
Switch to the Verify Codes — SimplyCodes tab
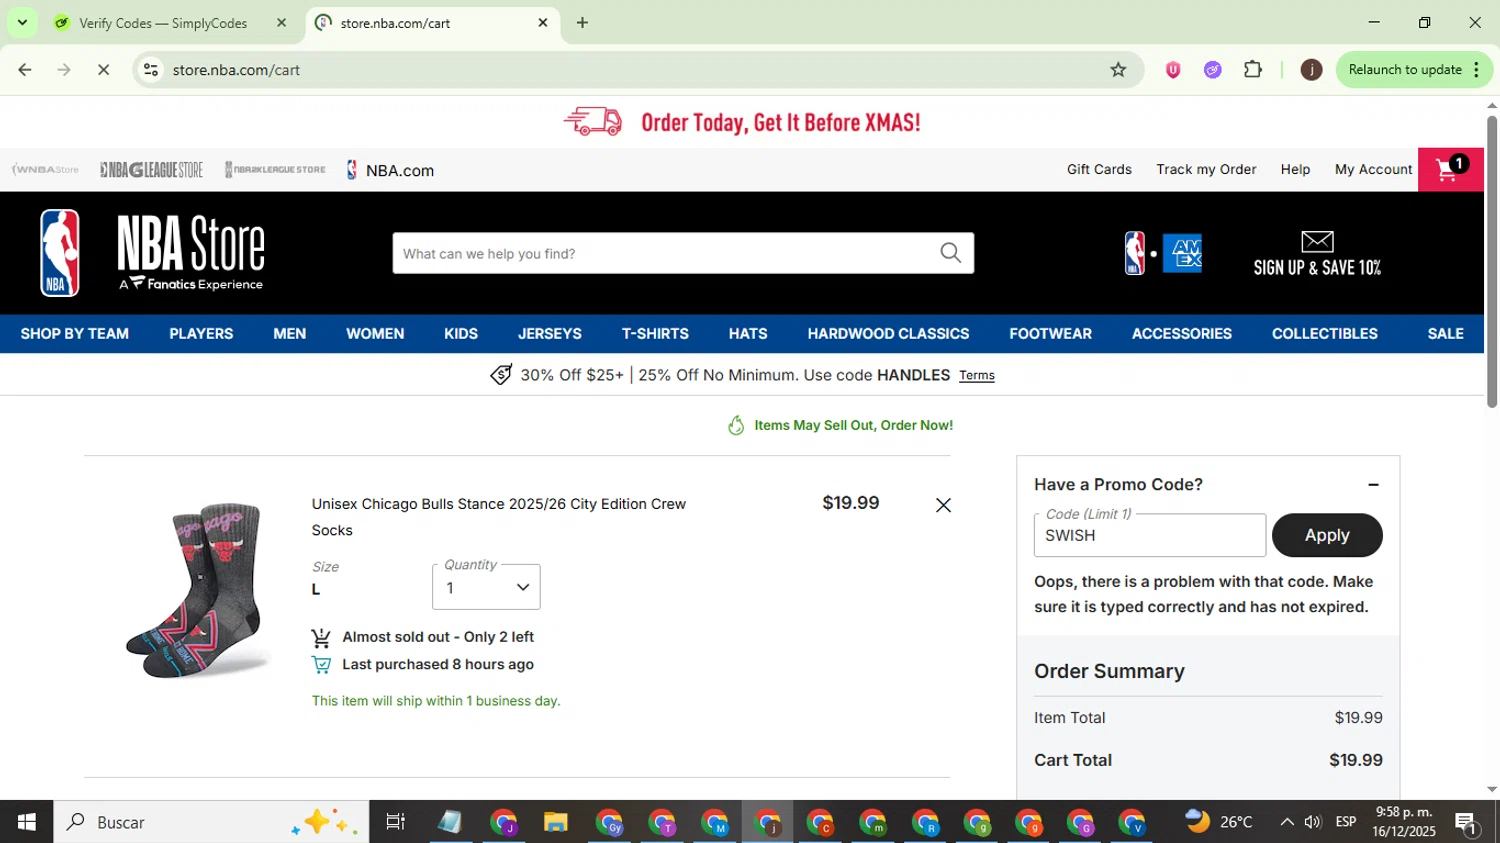pos(163,23)
